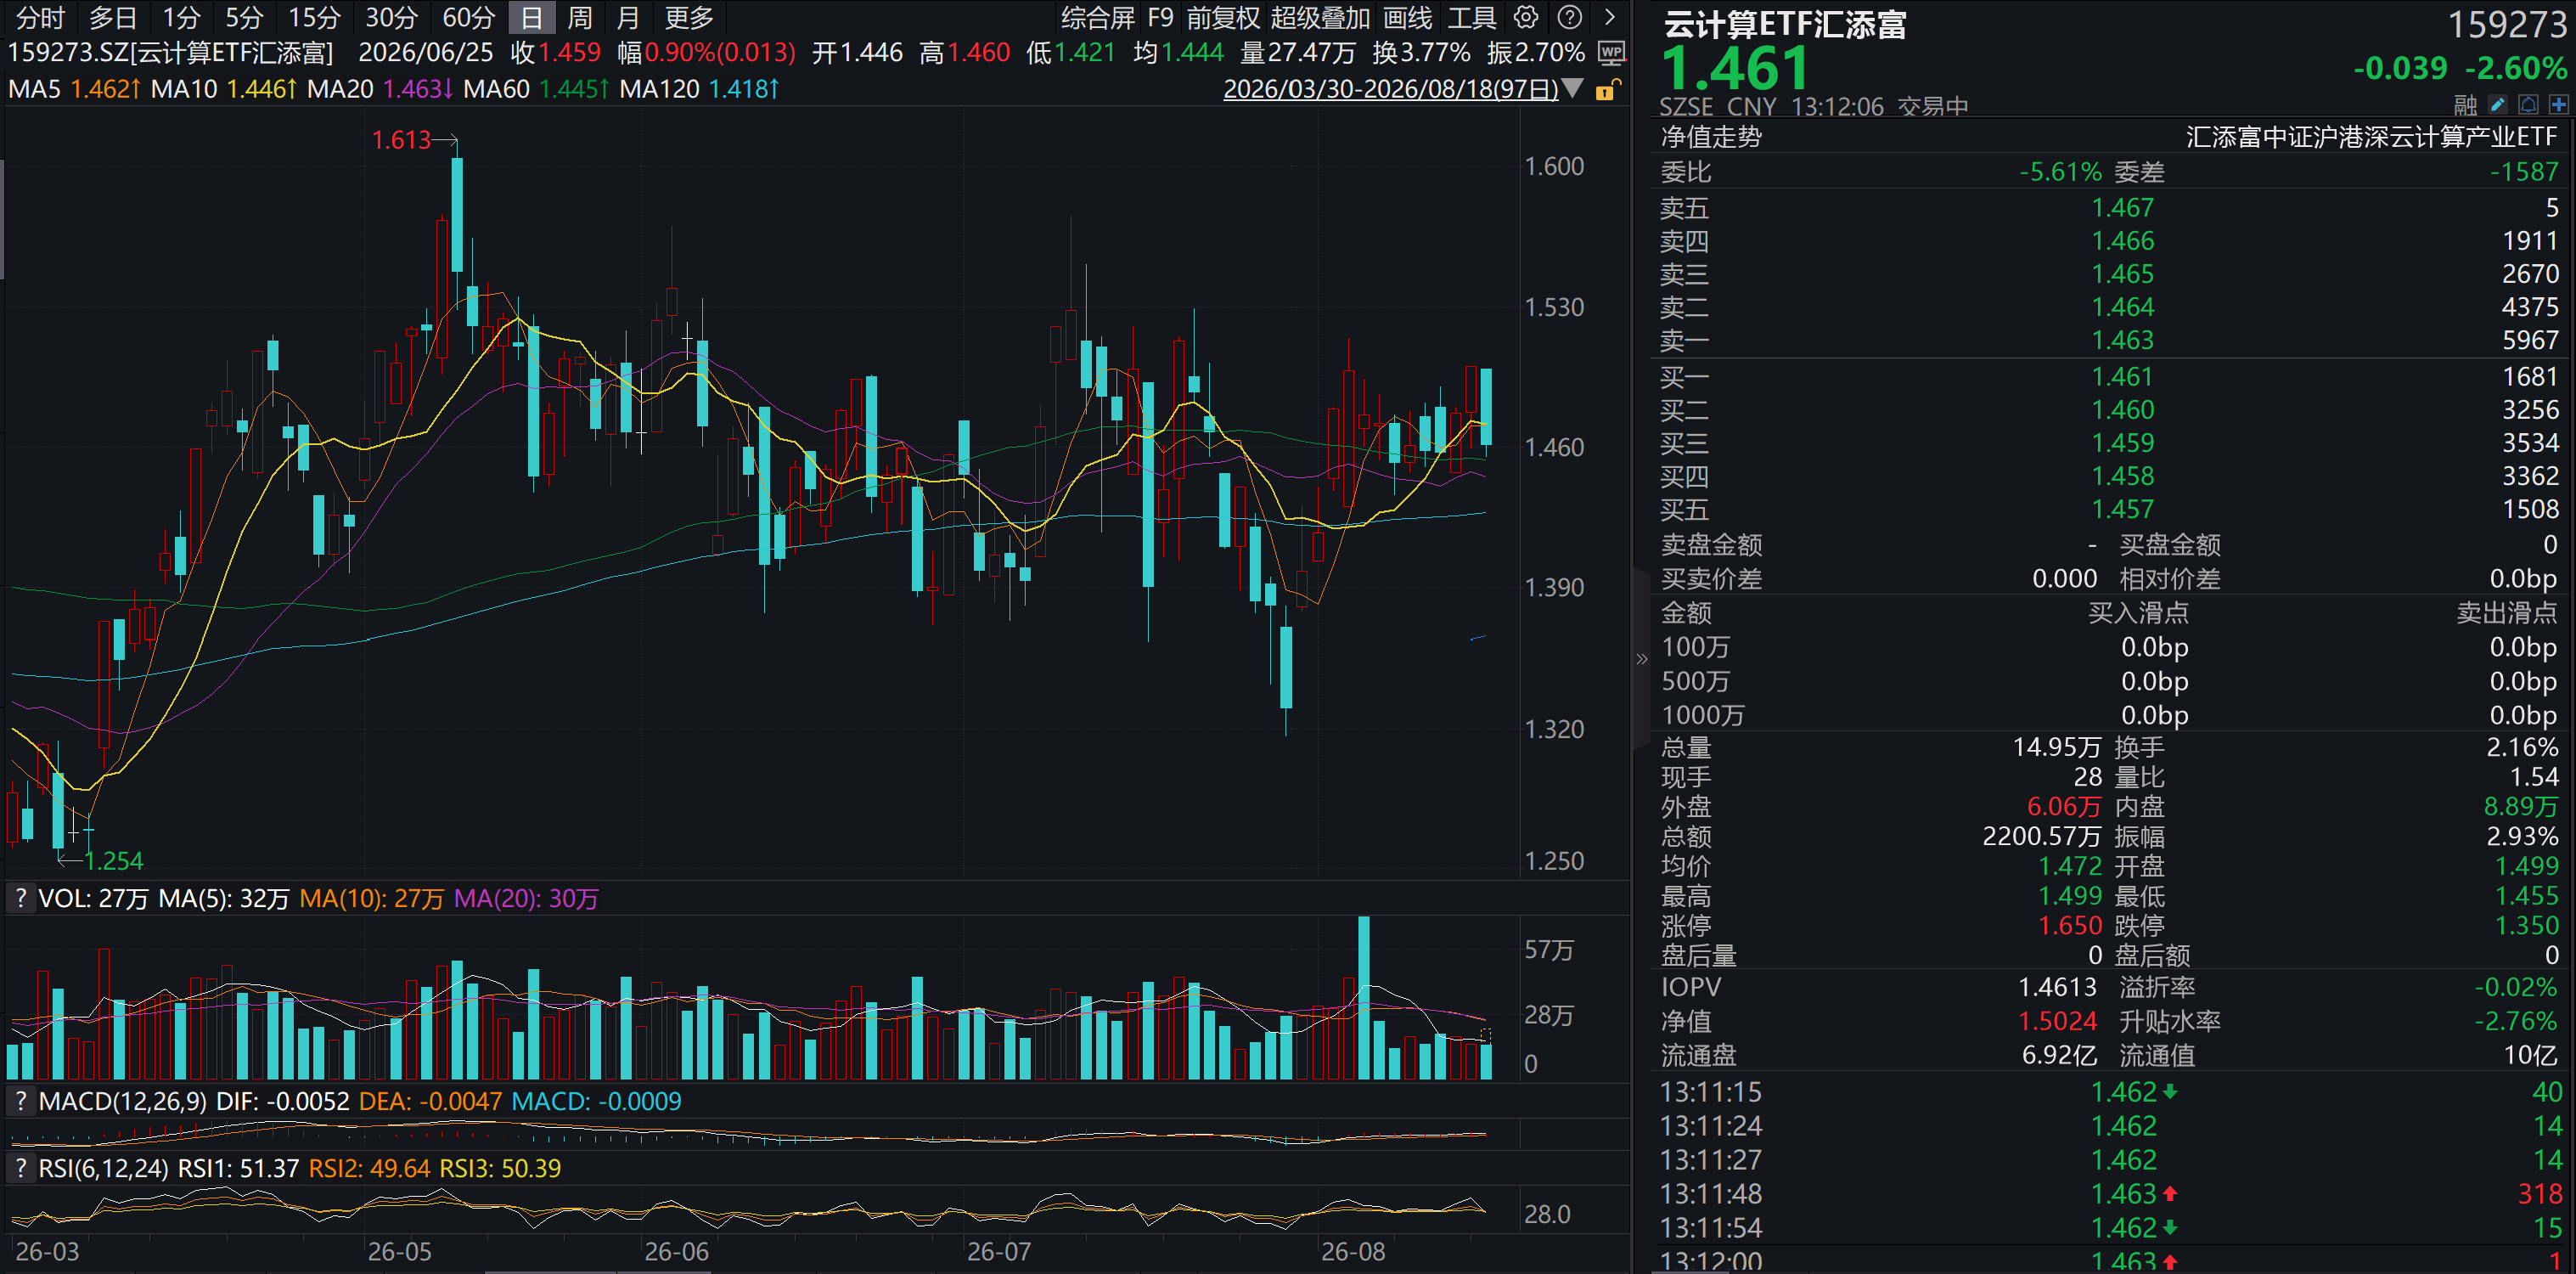The height and width of the screenshot is (1274, 2576).
Task: Collapse the quote side panel with the double chevron
Action: [x=1641, y=659]
